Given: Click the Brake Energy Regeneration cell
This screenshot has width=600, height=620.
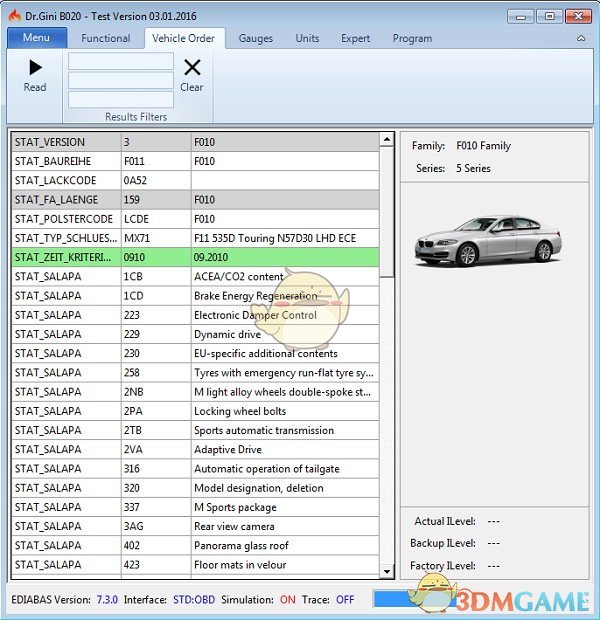Looking at the screenshot, I should pyautogui.click(x=285, y=296).
